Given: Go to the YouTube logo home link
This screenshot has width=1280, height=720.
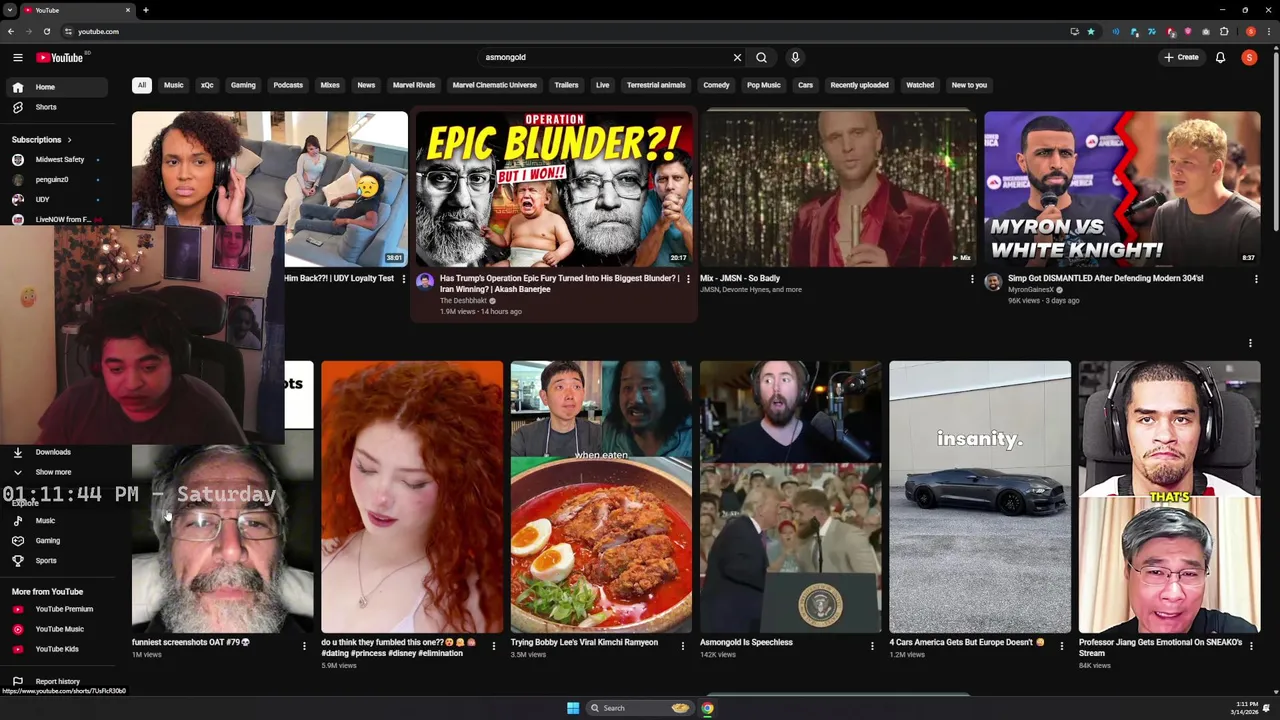Looking at the screenshot, I should pyautogui.click(x=60, y=58).
